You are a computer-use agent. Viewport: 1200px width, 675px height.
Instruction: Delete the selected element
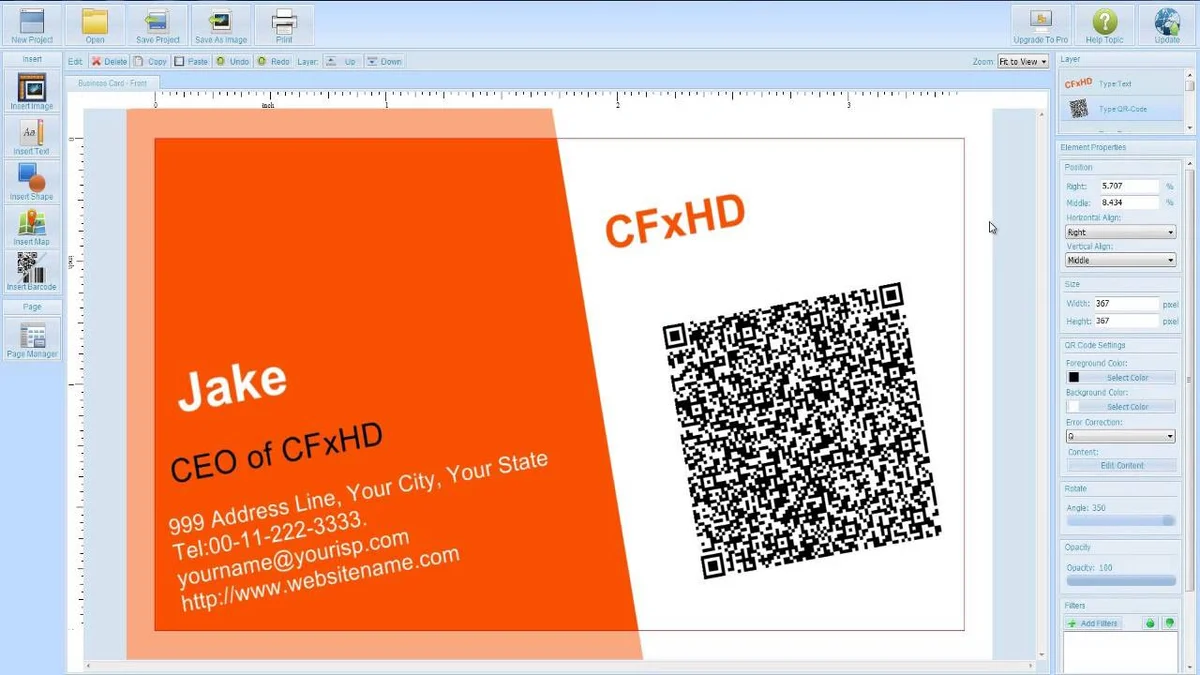[110, 61]
